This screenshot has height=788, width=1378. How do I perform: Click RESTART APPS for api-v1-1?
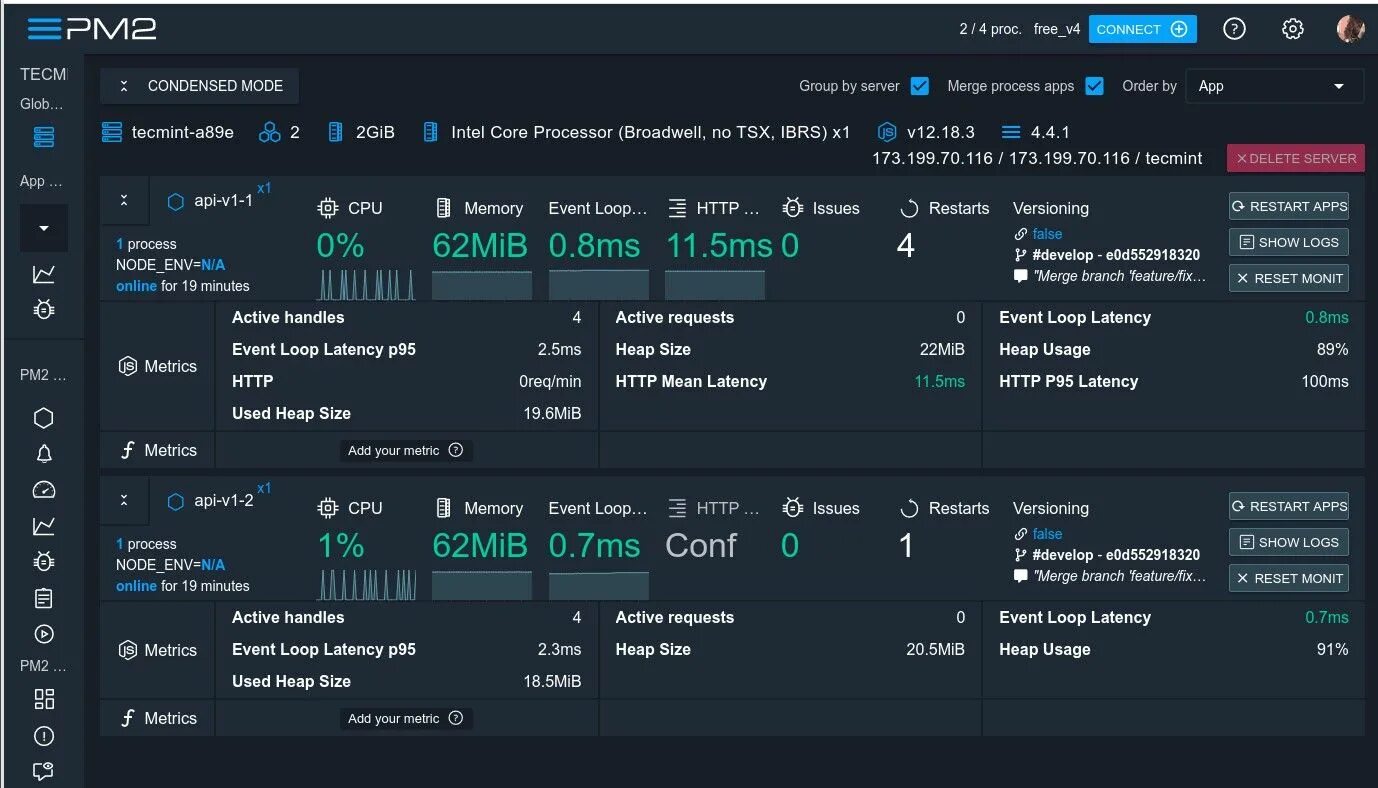1288,206
